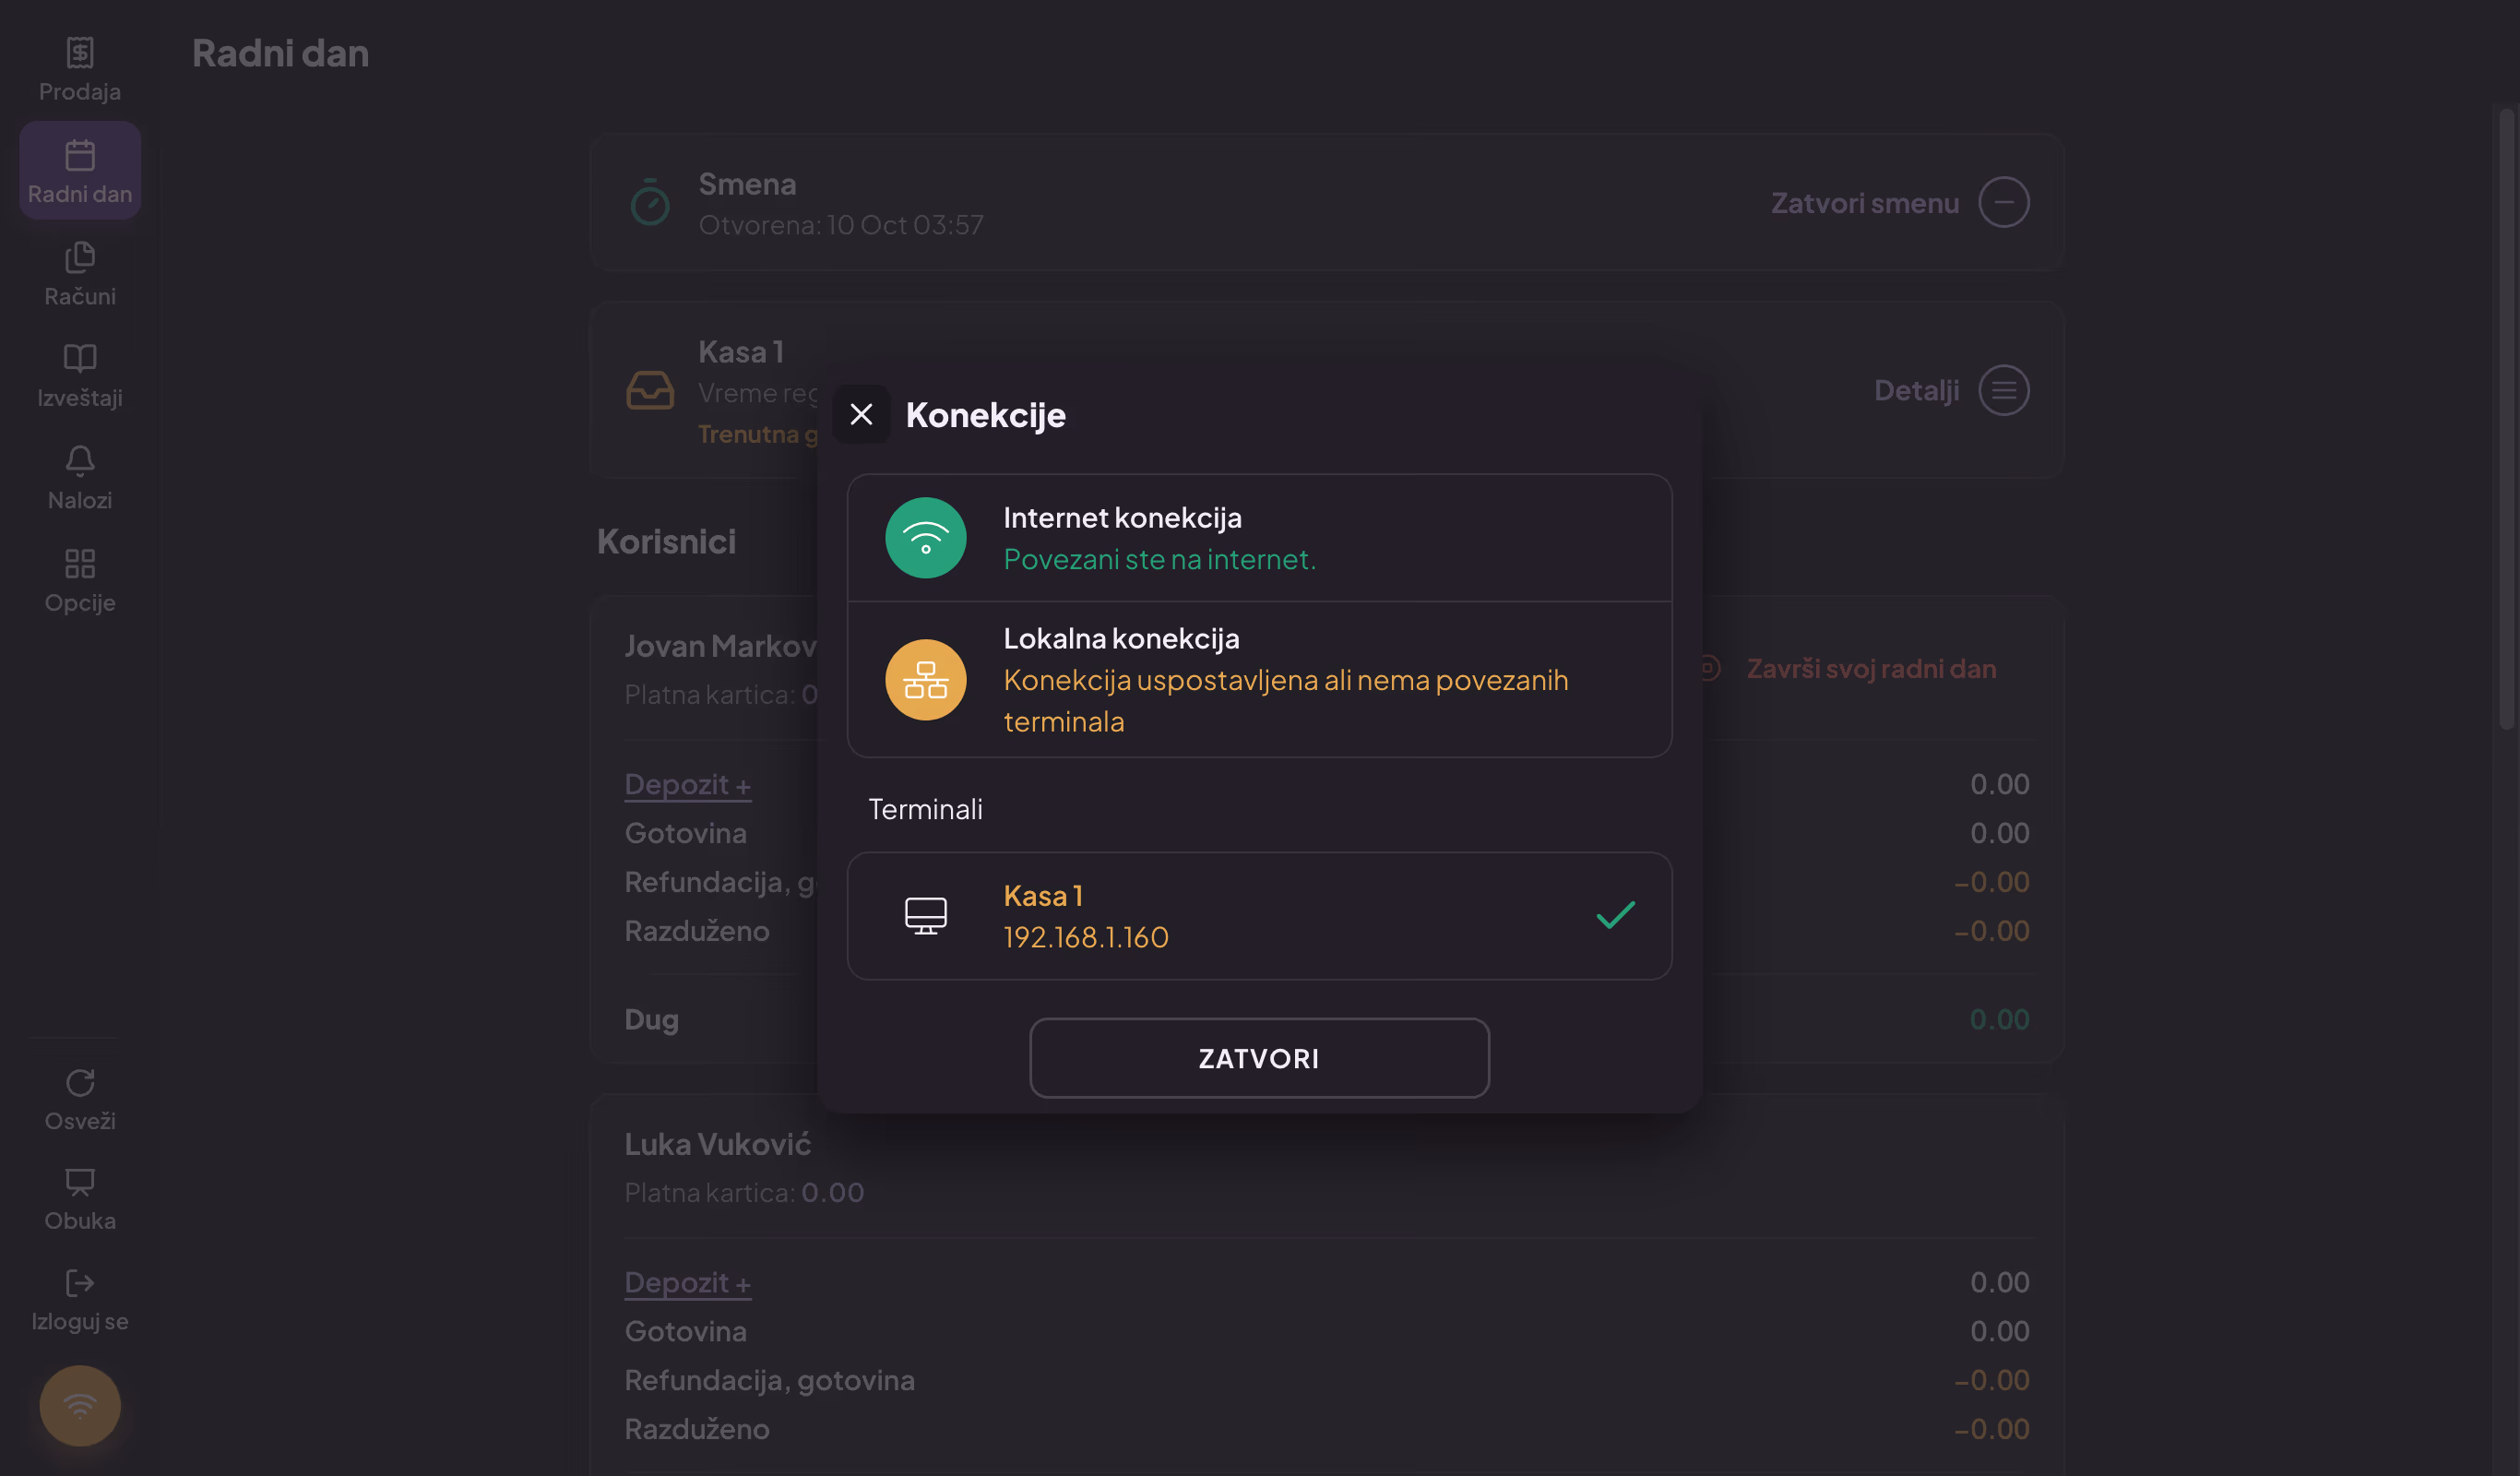Click the Luka Vuković user name
Screen dimensions: 2520x1476
(717, 1145)
